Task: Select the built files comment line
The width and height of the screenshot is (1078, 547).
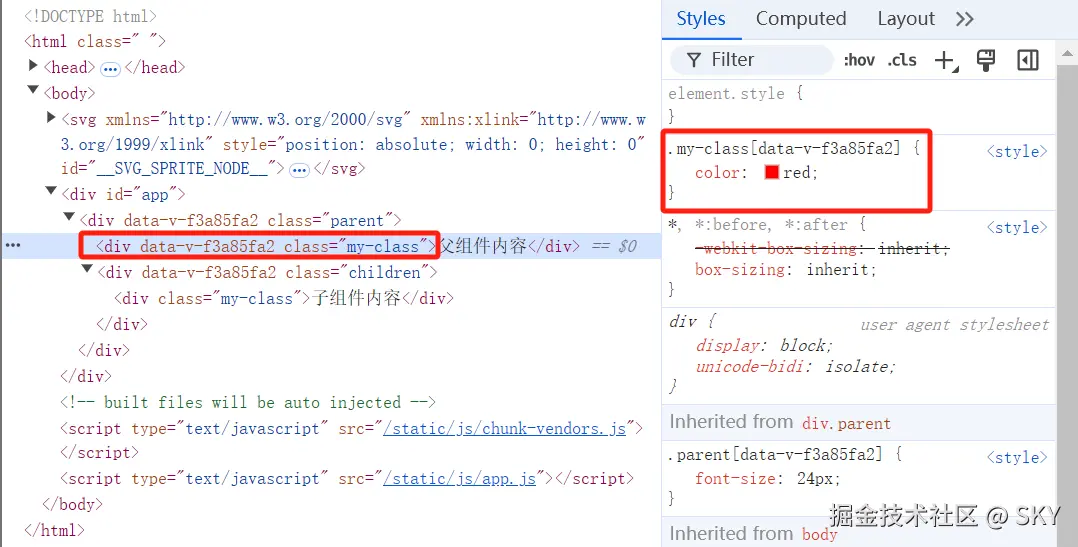Action: [x=248, y=402]
